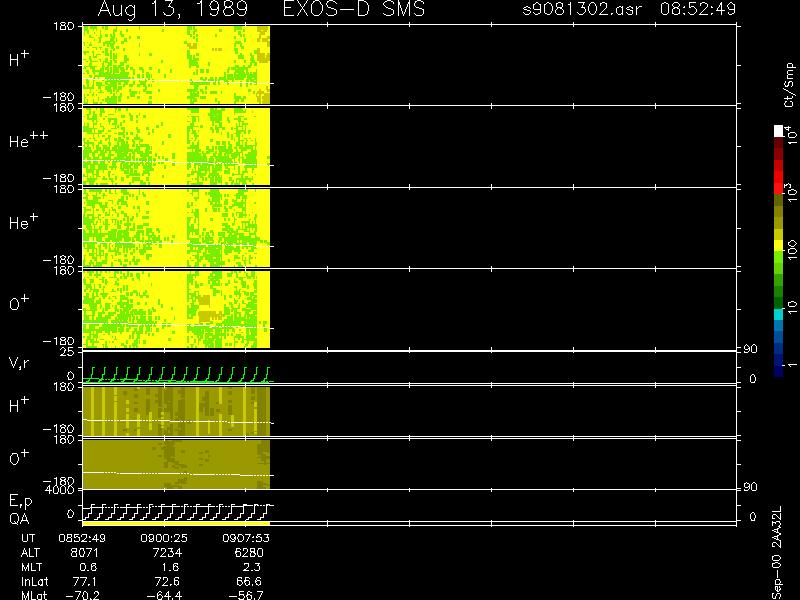Click the "MLat" row label
The height and width of the screenshot is (600, 800).
34,595
